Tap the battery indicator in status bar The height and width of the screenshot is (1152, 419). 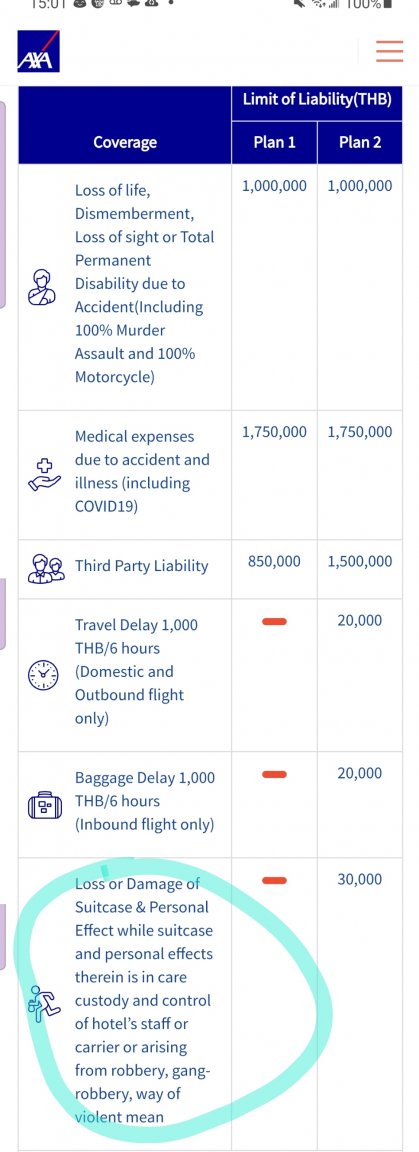(x=388, y=4)
